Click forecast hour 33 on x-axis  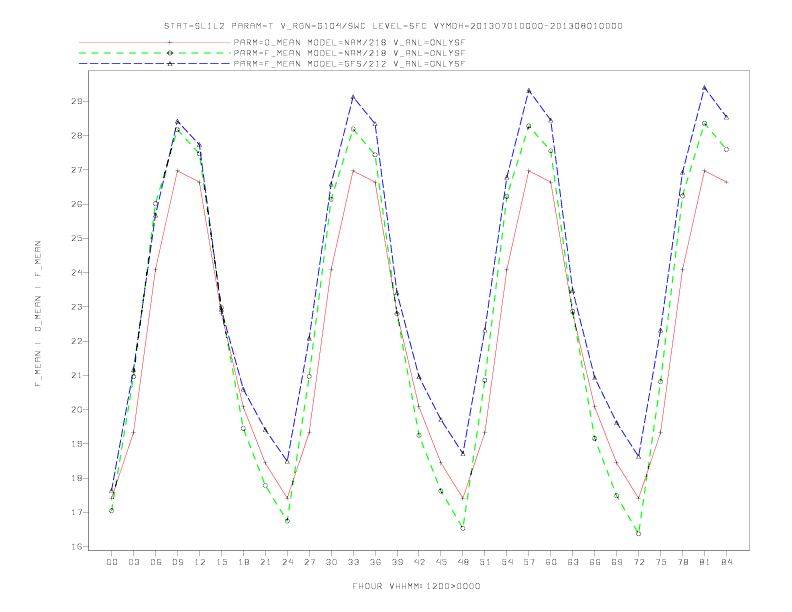(353, 562)
